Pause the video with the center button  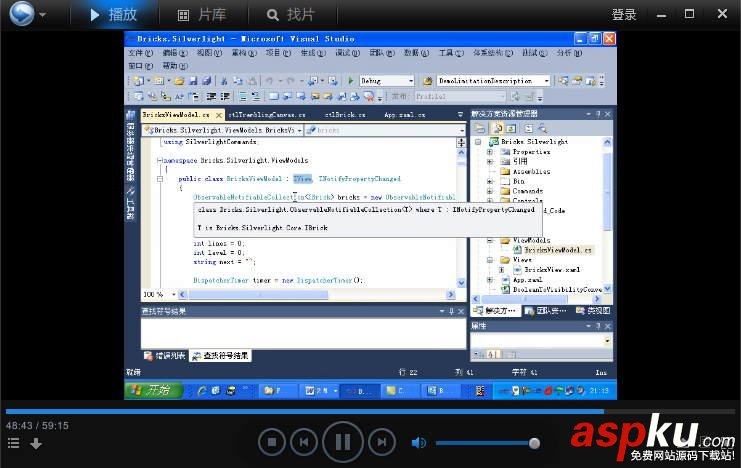point(342,441)
